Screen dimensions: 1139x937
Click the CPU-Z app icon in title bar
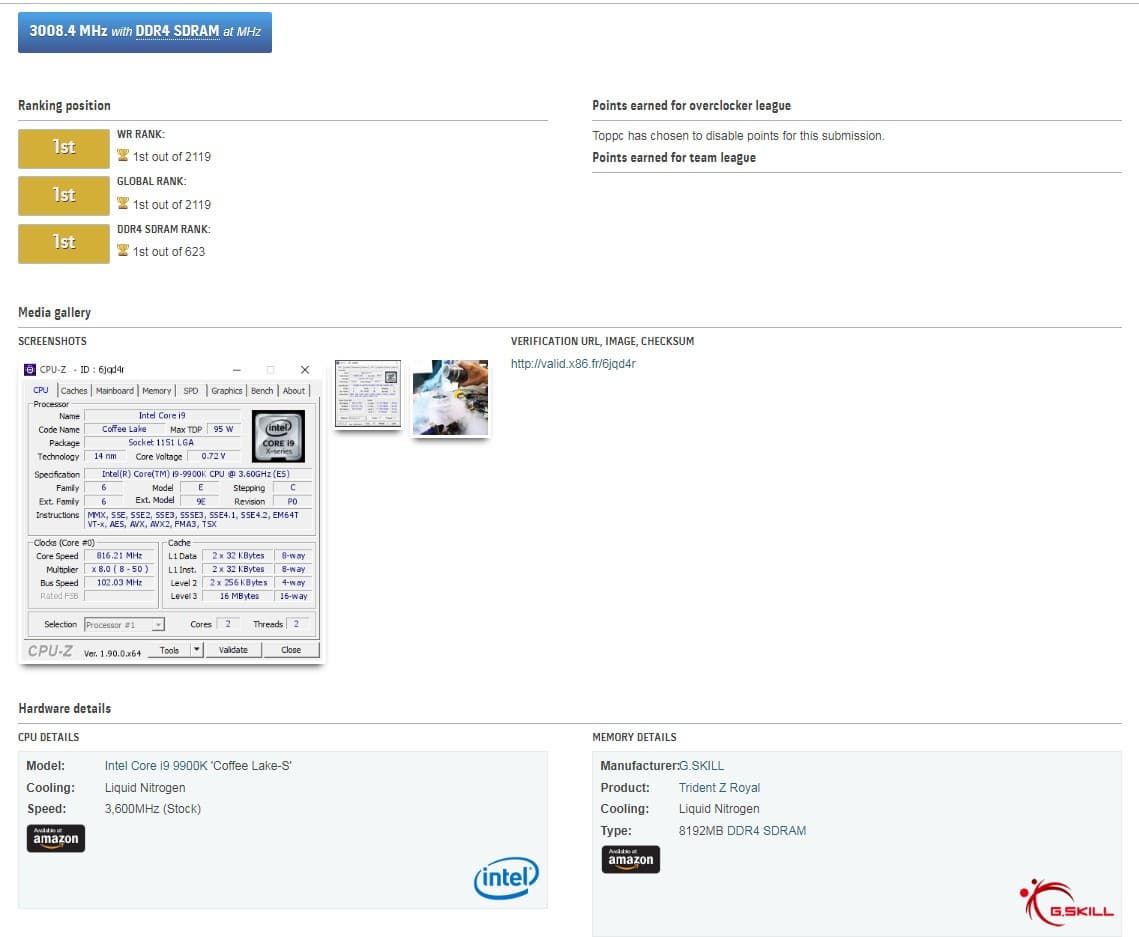30,370
